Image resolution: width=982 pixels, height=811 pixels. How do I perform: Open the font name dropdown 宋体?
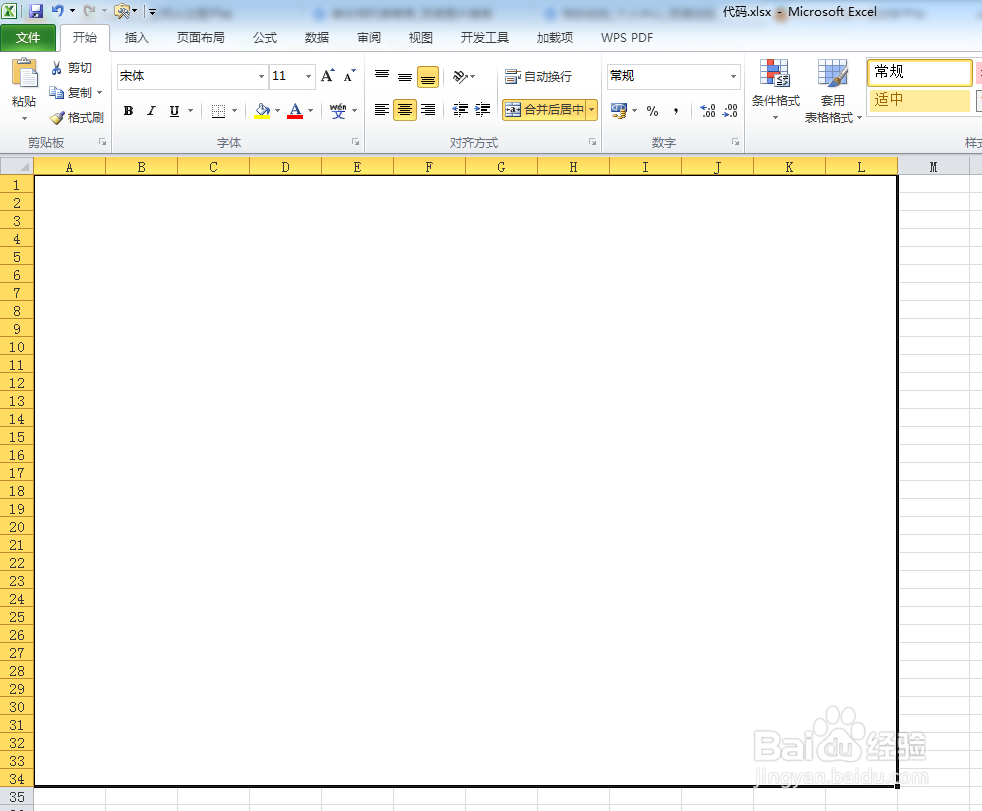(x=261, y=76)
